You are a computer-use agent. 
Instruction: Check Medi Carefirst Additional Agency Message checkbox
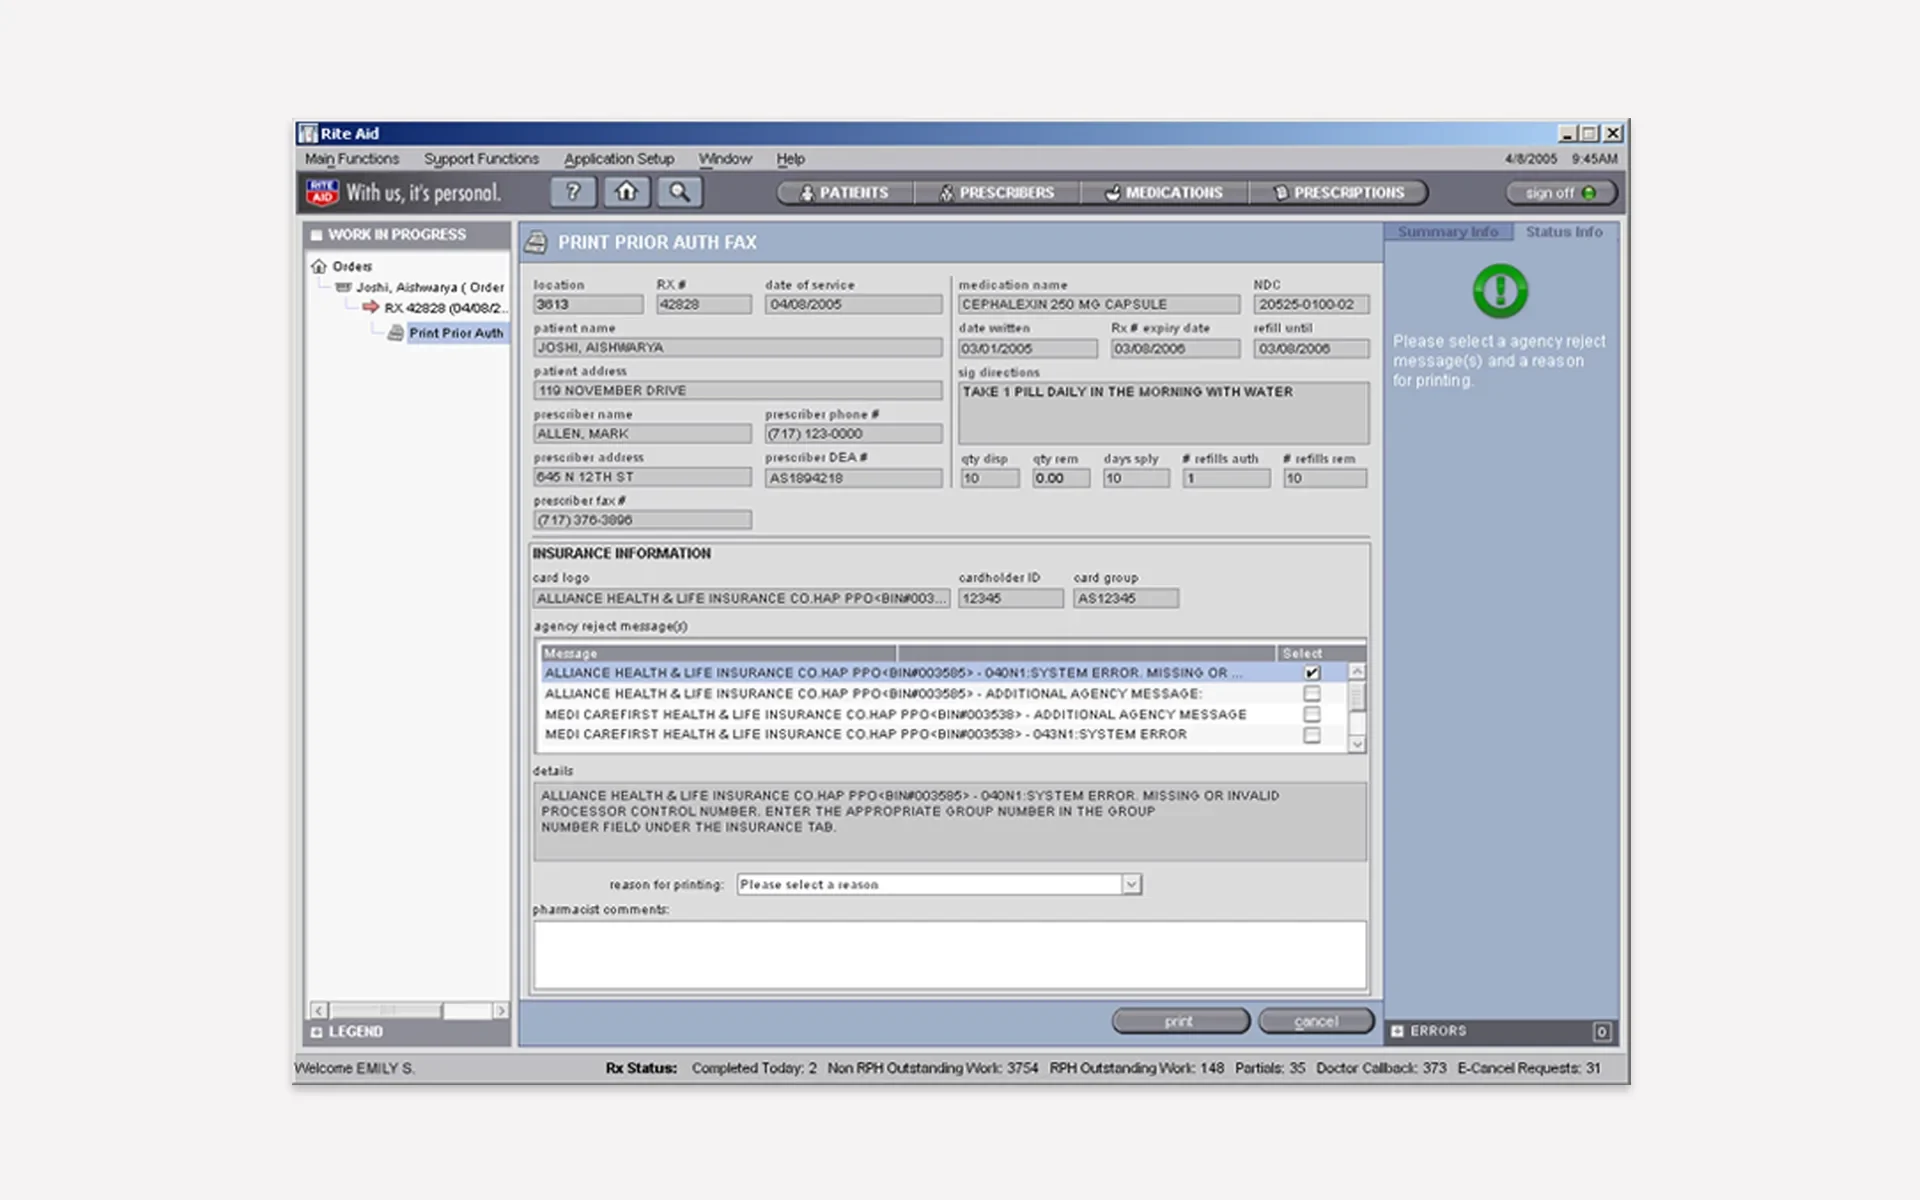1312,714
